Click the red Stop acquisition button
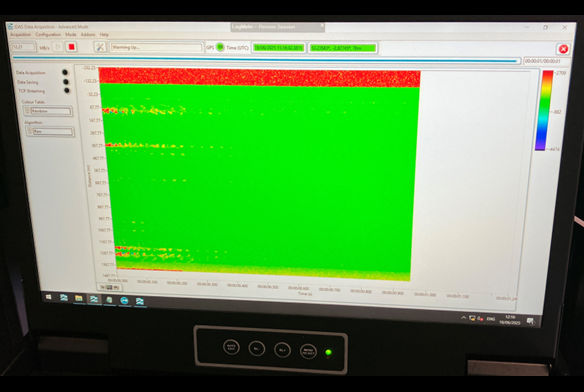Viewport: 584px width, 392px height. (x=71, y=47)
